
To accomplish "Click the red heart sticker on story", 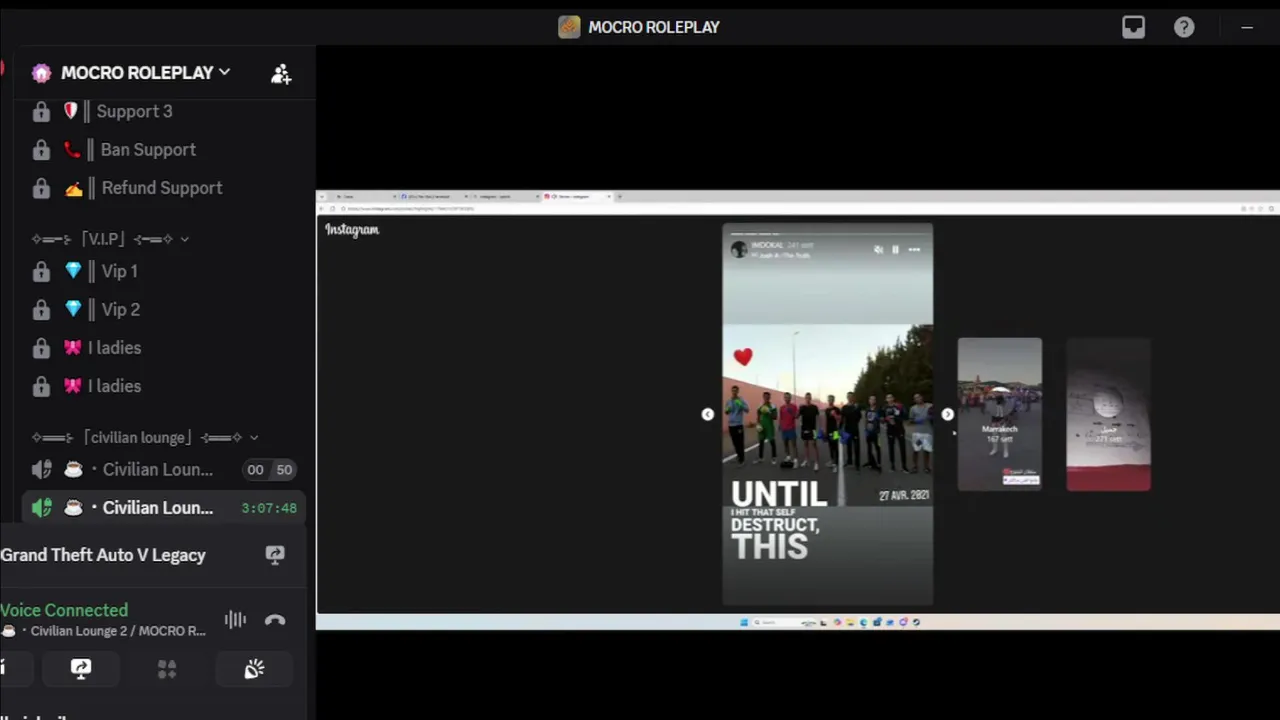I will (742, 356).
